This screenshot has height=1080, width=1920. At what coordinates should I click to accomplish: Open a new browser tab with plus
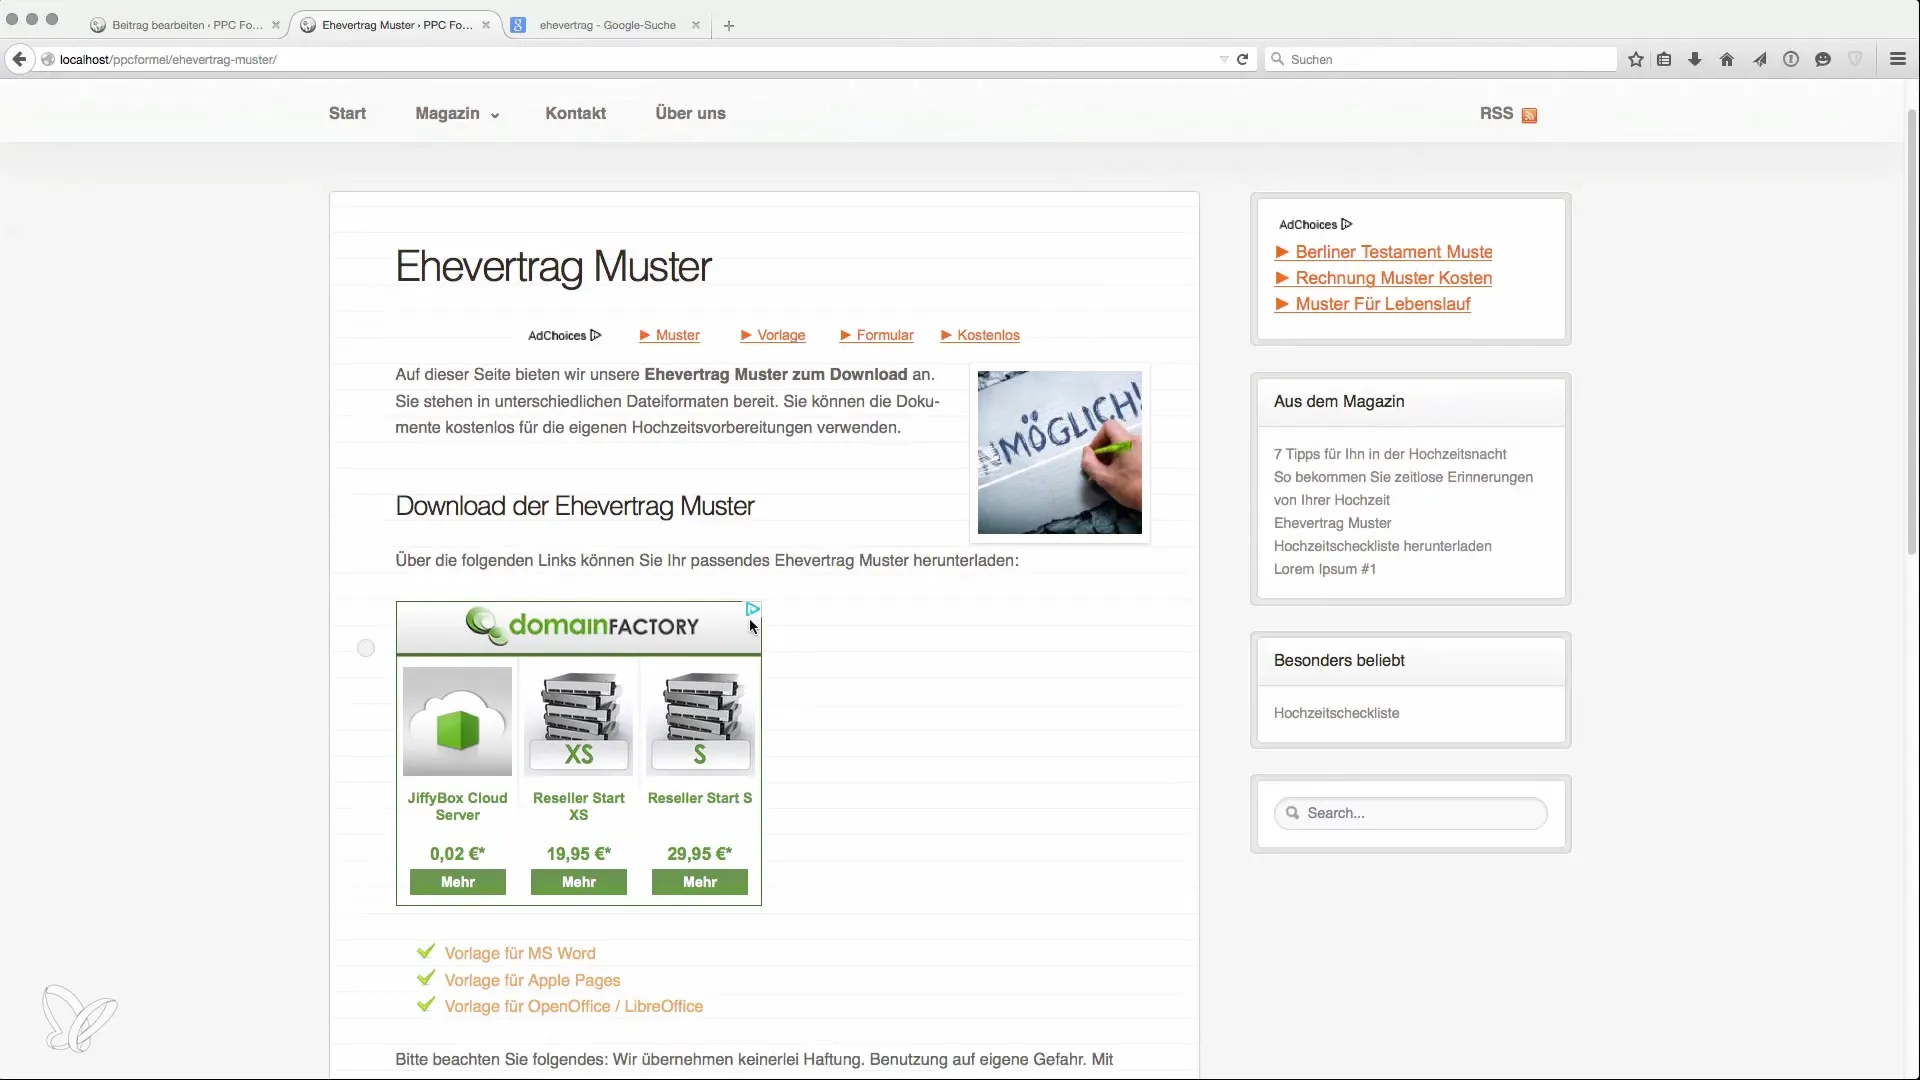click(729, 26)
